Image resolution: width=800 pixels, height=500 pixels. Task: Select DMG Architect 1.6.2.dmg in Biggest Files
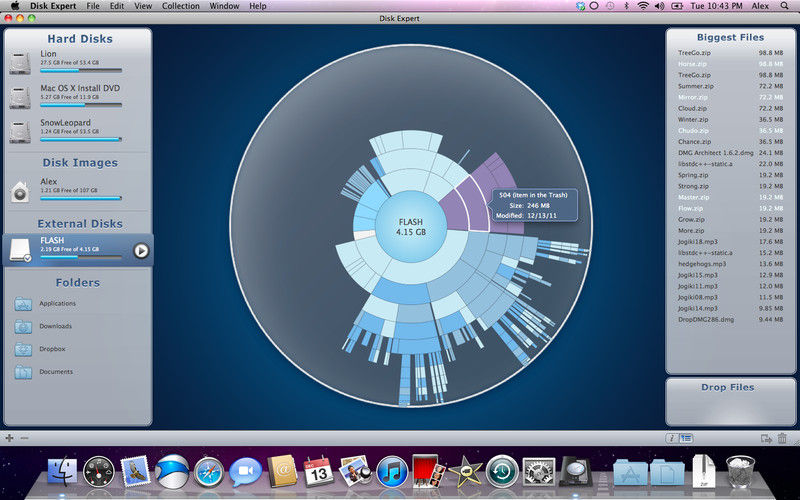click(x=730, y=153)
